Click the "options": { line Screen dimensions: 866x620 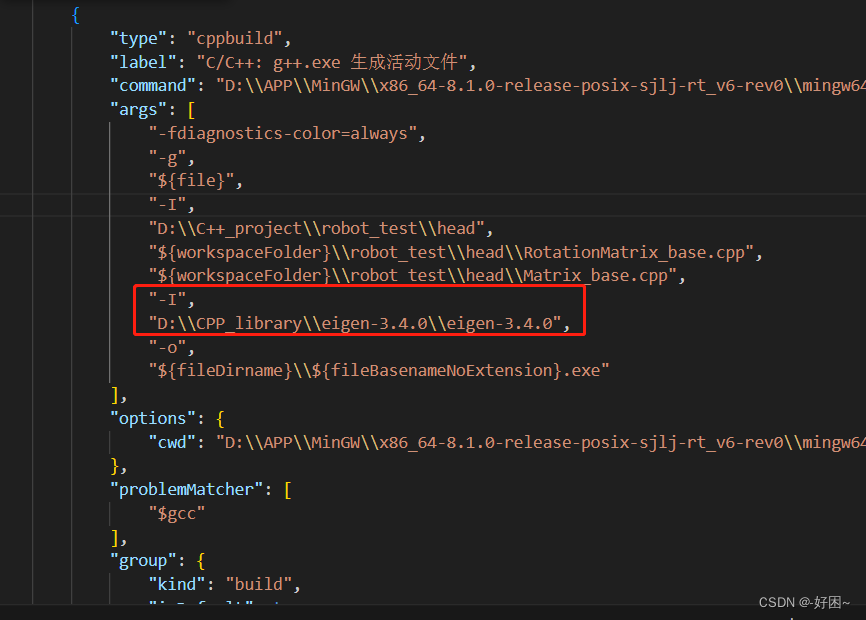coord(167,418)
